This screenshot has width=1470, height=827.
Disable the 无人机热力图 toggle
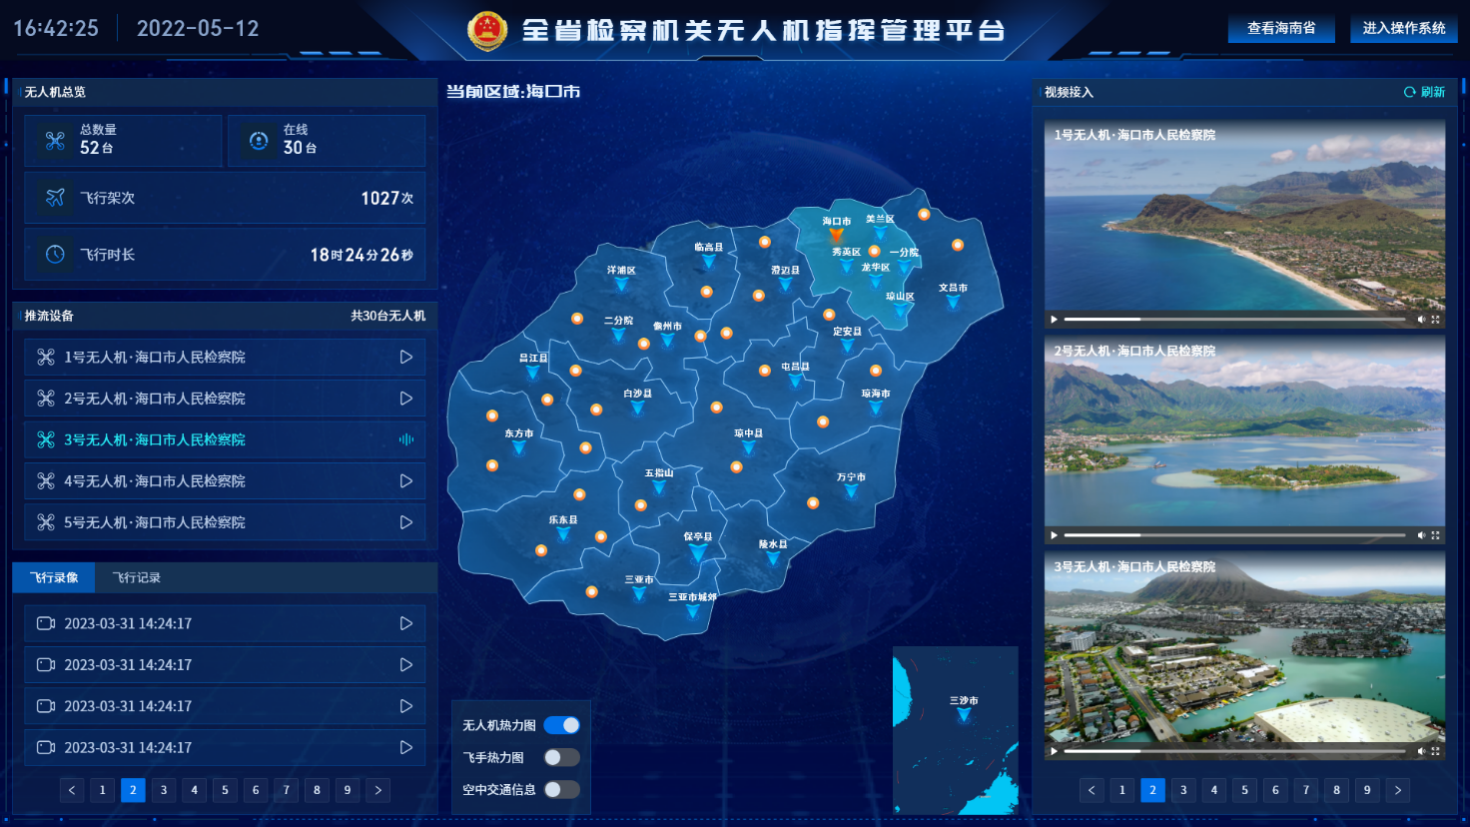coord(562,725)
